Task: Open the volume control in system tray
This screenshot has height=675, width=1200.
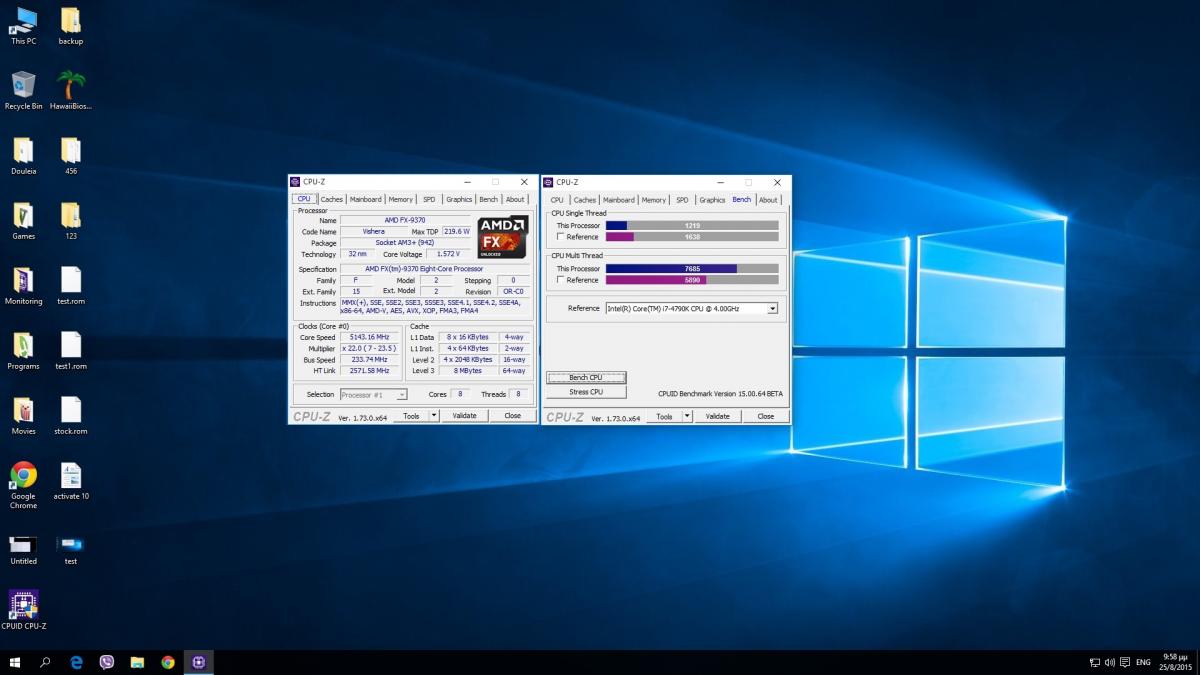Action: (1110, 662)
